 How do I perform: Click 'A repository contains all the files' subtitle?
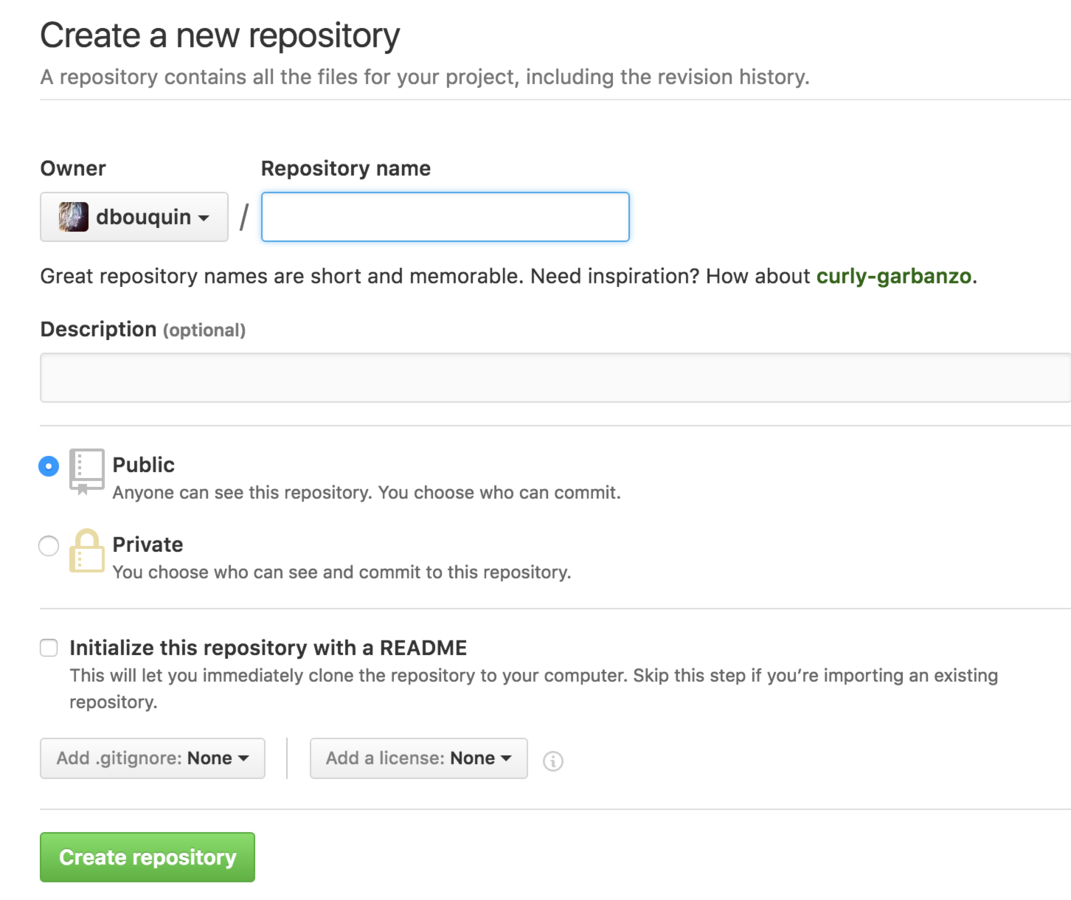425,76
